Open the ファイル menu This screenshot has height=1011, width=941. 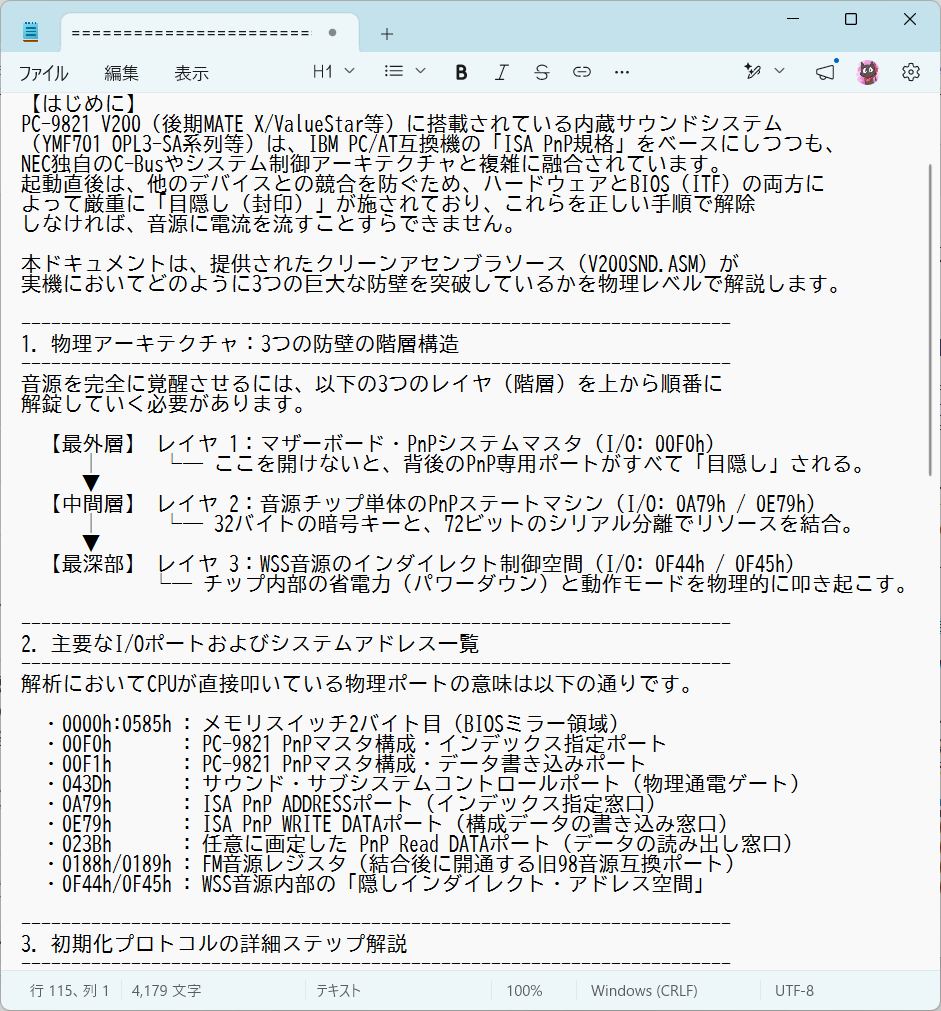43,73
